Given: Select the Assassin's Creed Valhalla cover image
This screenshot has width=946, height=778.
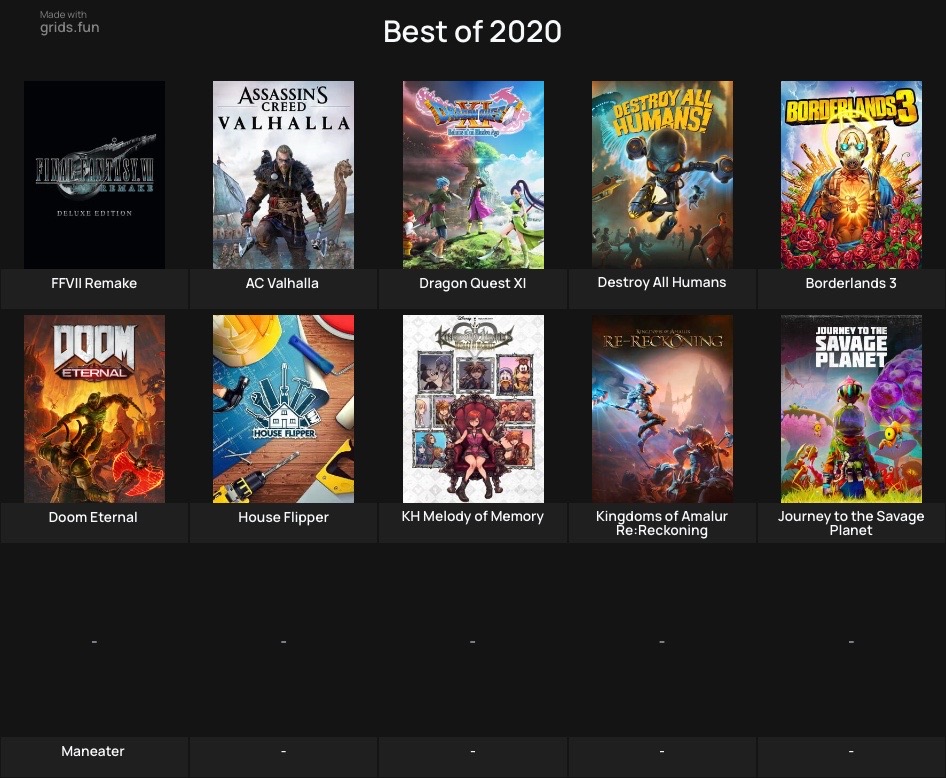Looking at the screenshot, I should tap(284, 175).
